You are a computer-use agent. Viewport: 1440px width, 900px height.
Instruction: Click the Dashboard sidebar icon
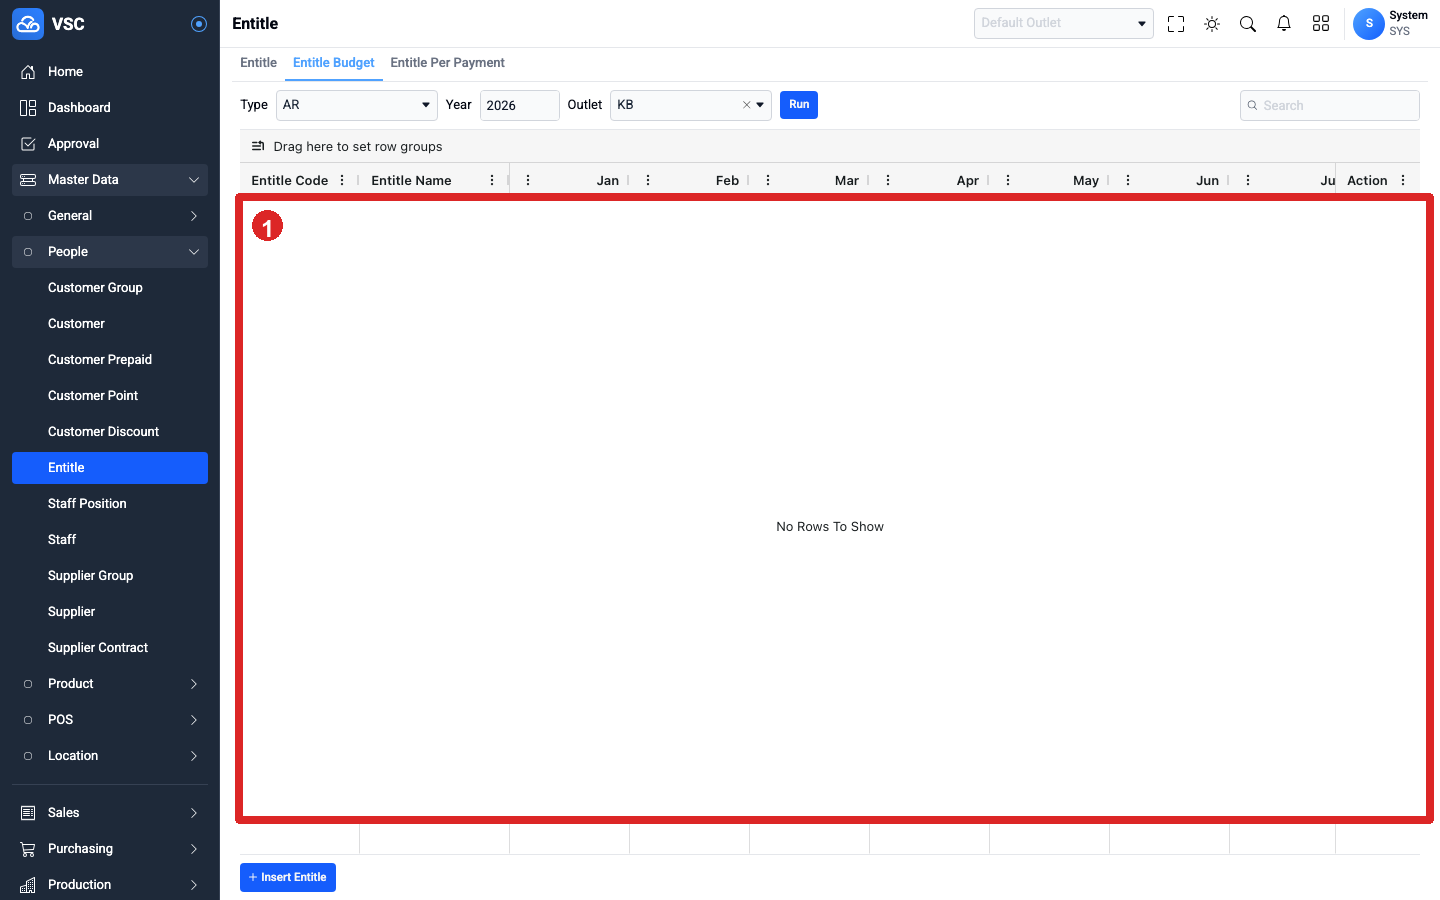click(x=28, y=108)
